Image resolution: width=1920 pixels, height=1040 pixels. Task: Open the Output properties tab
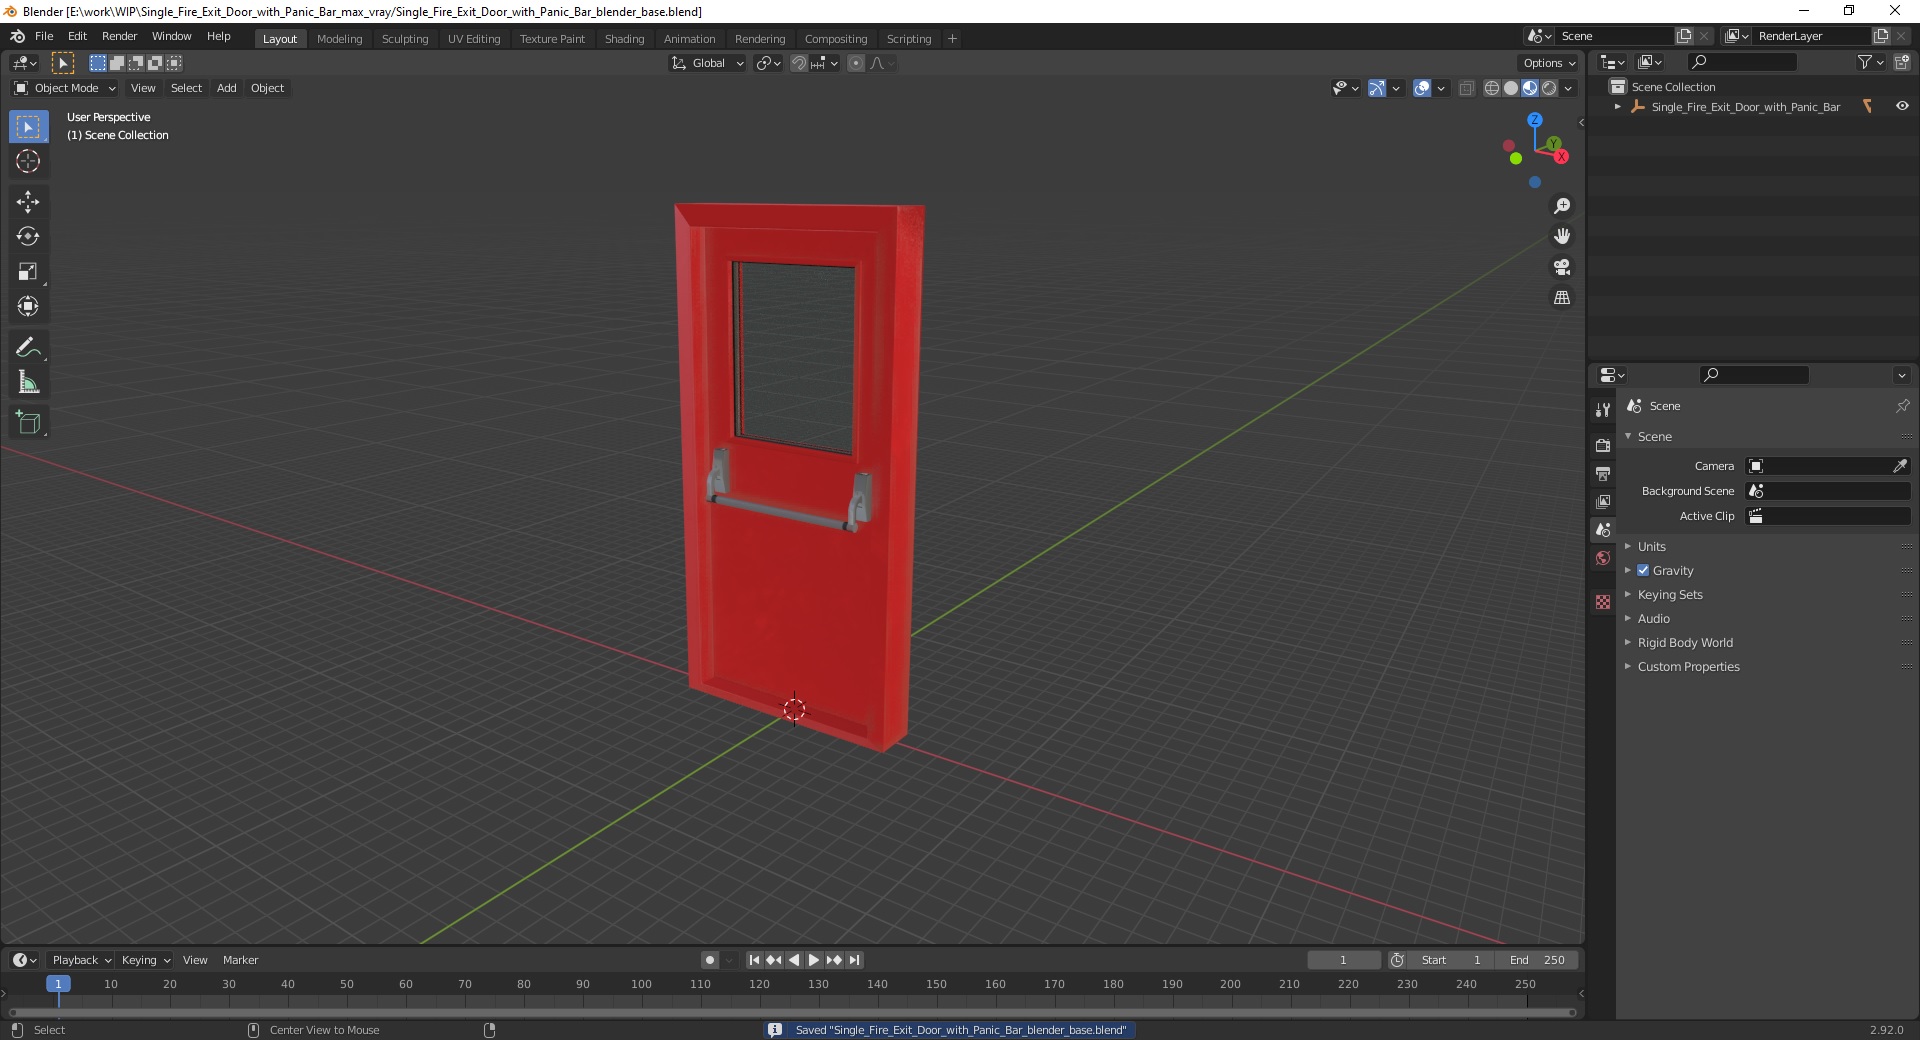pos(1603,473)
